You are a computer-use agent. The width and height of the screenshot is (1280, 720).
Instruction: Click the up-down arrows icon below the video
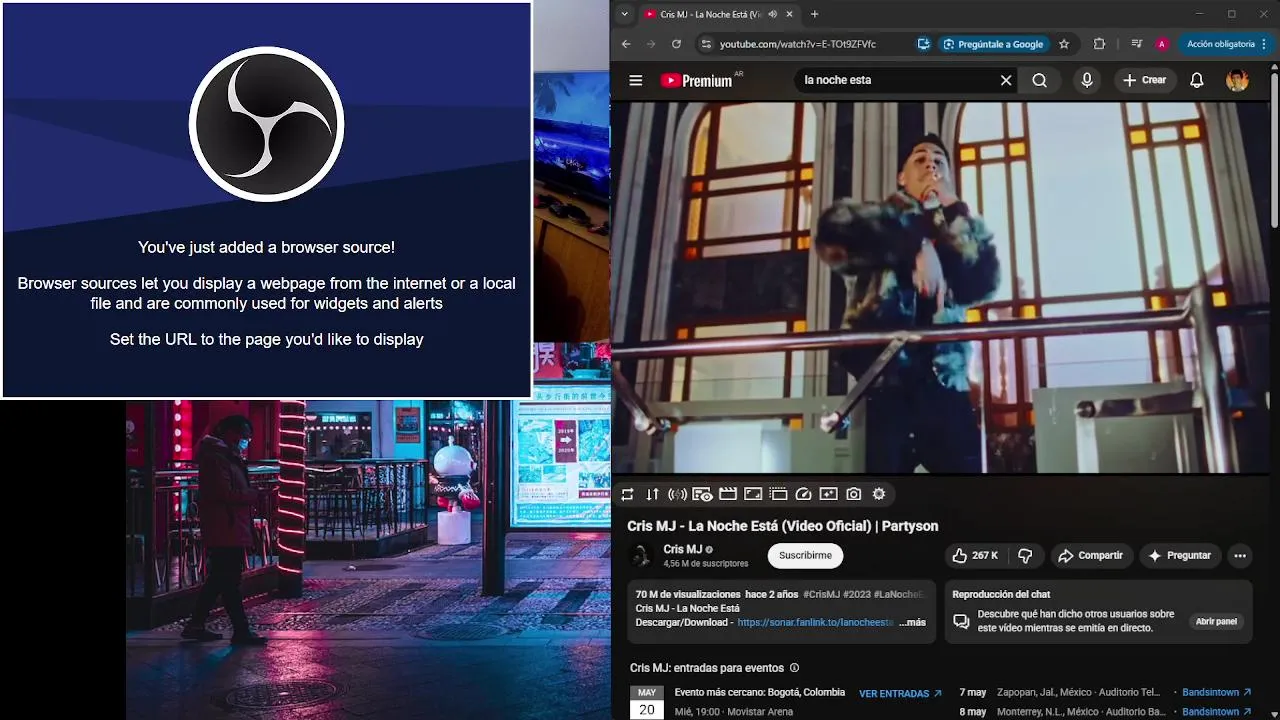coord(652,494)
